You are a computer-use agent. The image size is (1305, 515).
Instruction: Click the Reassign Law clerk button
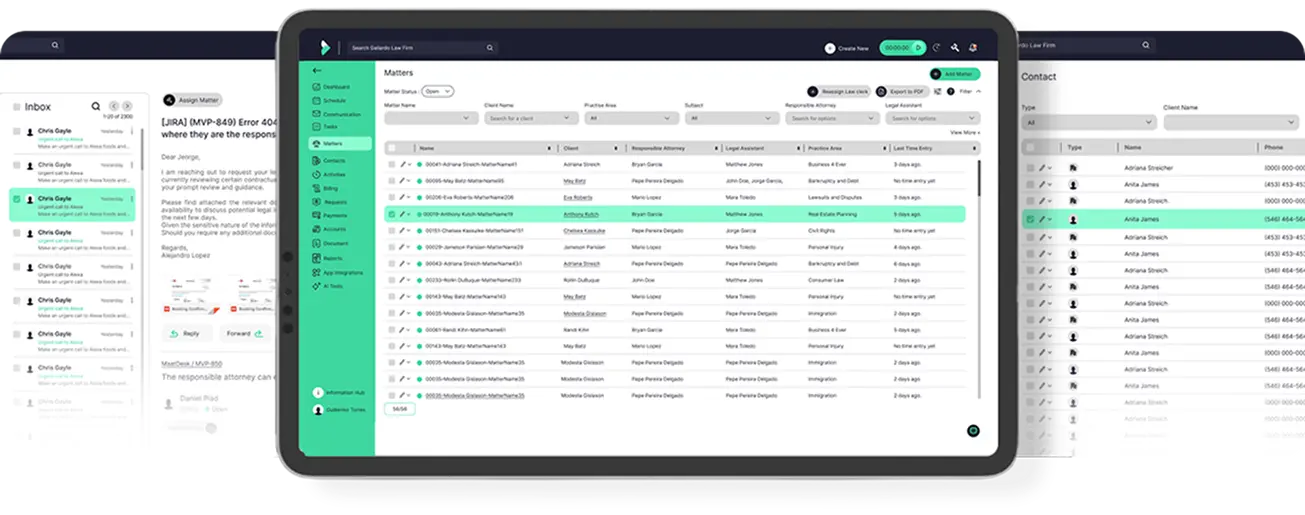[x=838, y=91]
